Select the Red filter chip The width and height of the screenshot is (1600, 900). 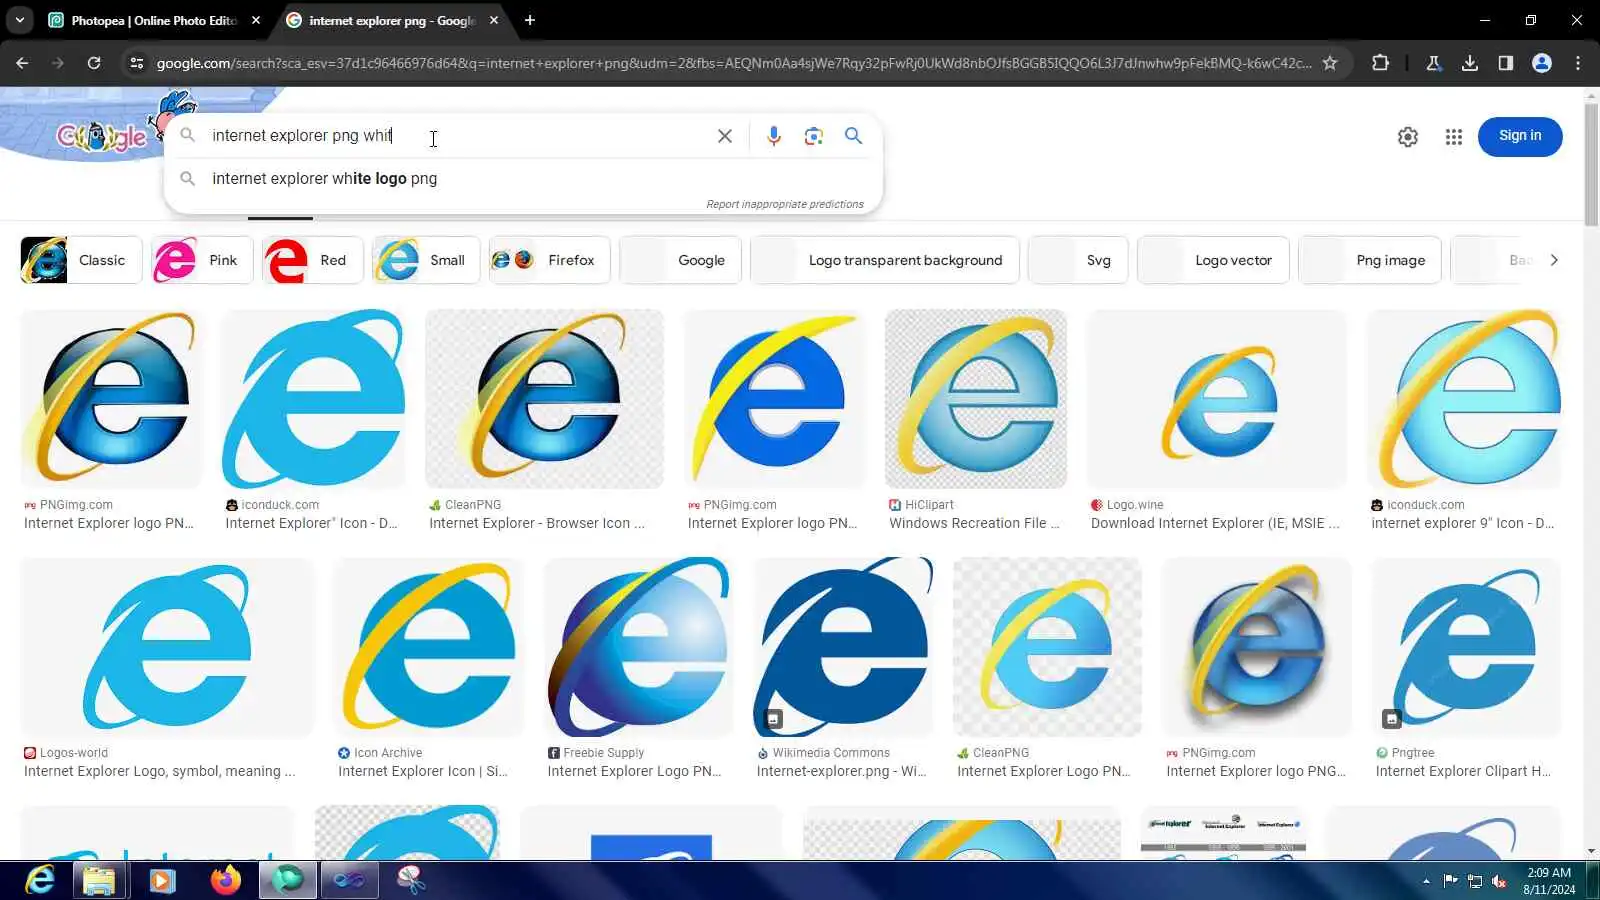pos(313,260)
